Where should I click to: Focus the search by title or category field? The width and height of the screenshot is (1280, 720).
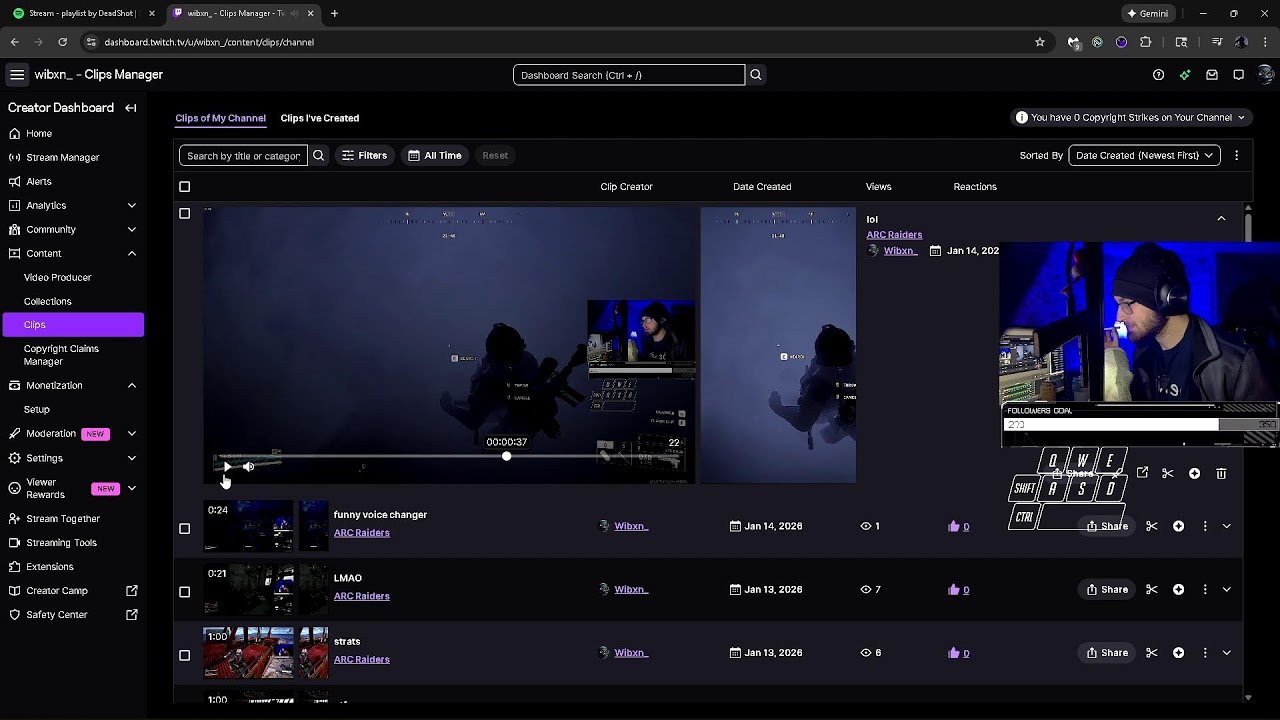coord(243,156)
